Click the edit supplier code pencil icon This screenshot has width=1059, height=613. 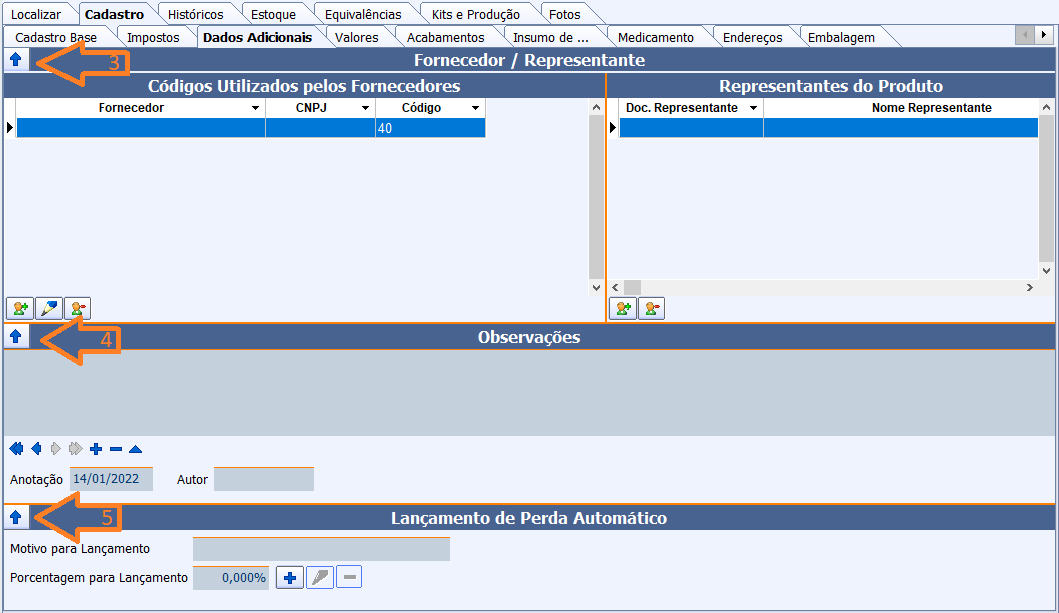(x=49, y=308)
